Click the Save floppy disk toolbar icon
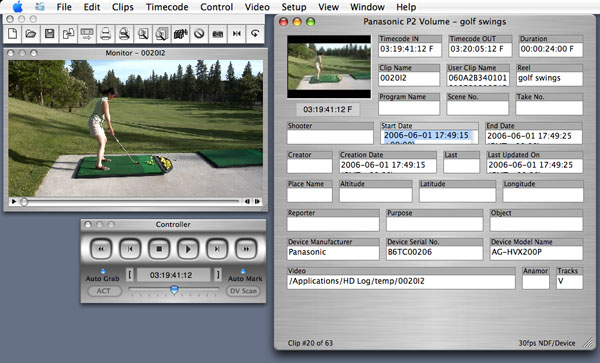Viewport: 600px width, 363px height. 49,34
